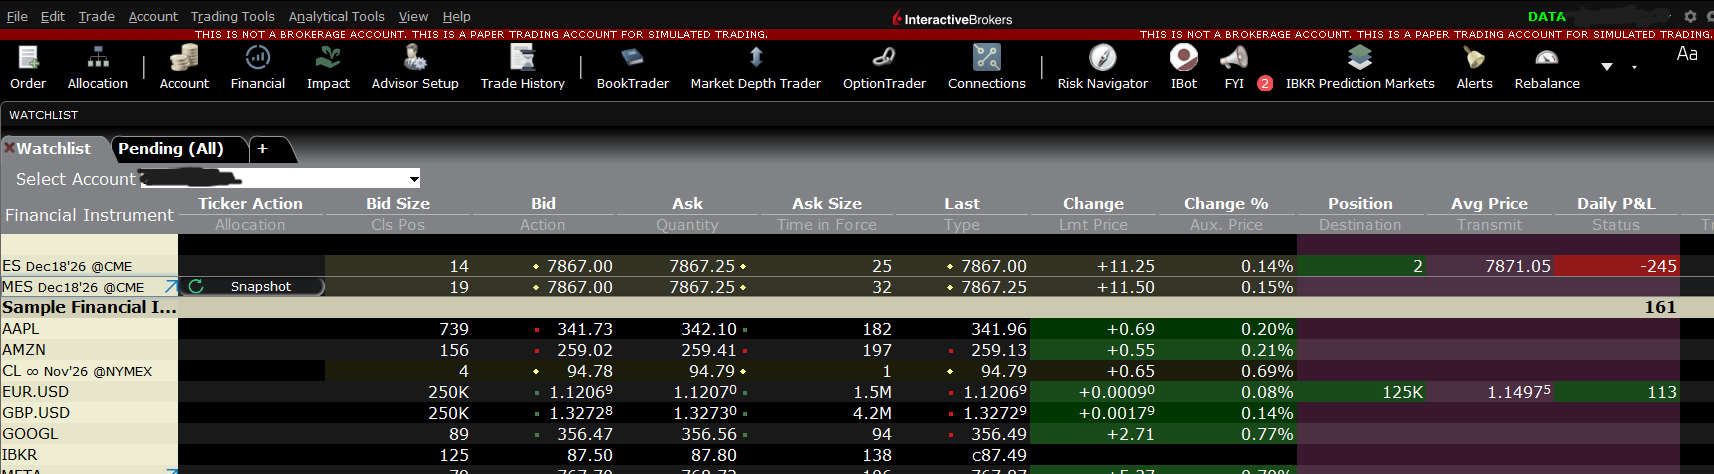Click the Sample Financial I... group header
Screen dimensions: 1714x474
point(89,308)
